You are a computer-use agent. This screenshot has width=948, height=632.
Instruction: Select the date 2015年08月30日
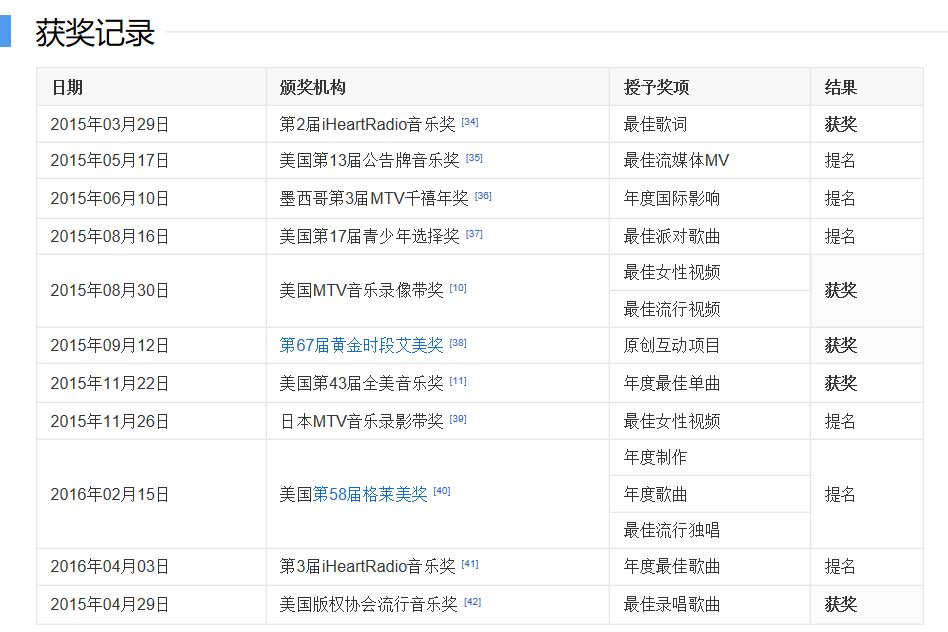[109, 290]
